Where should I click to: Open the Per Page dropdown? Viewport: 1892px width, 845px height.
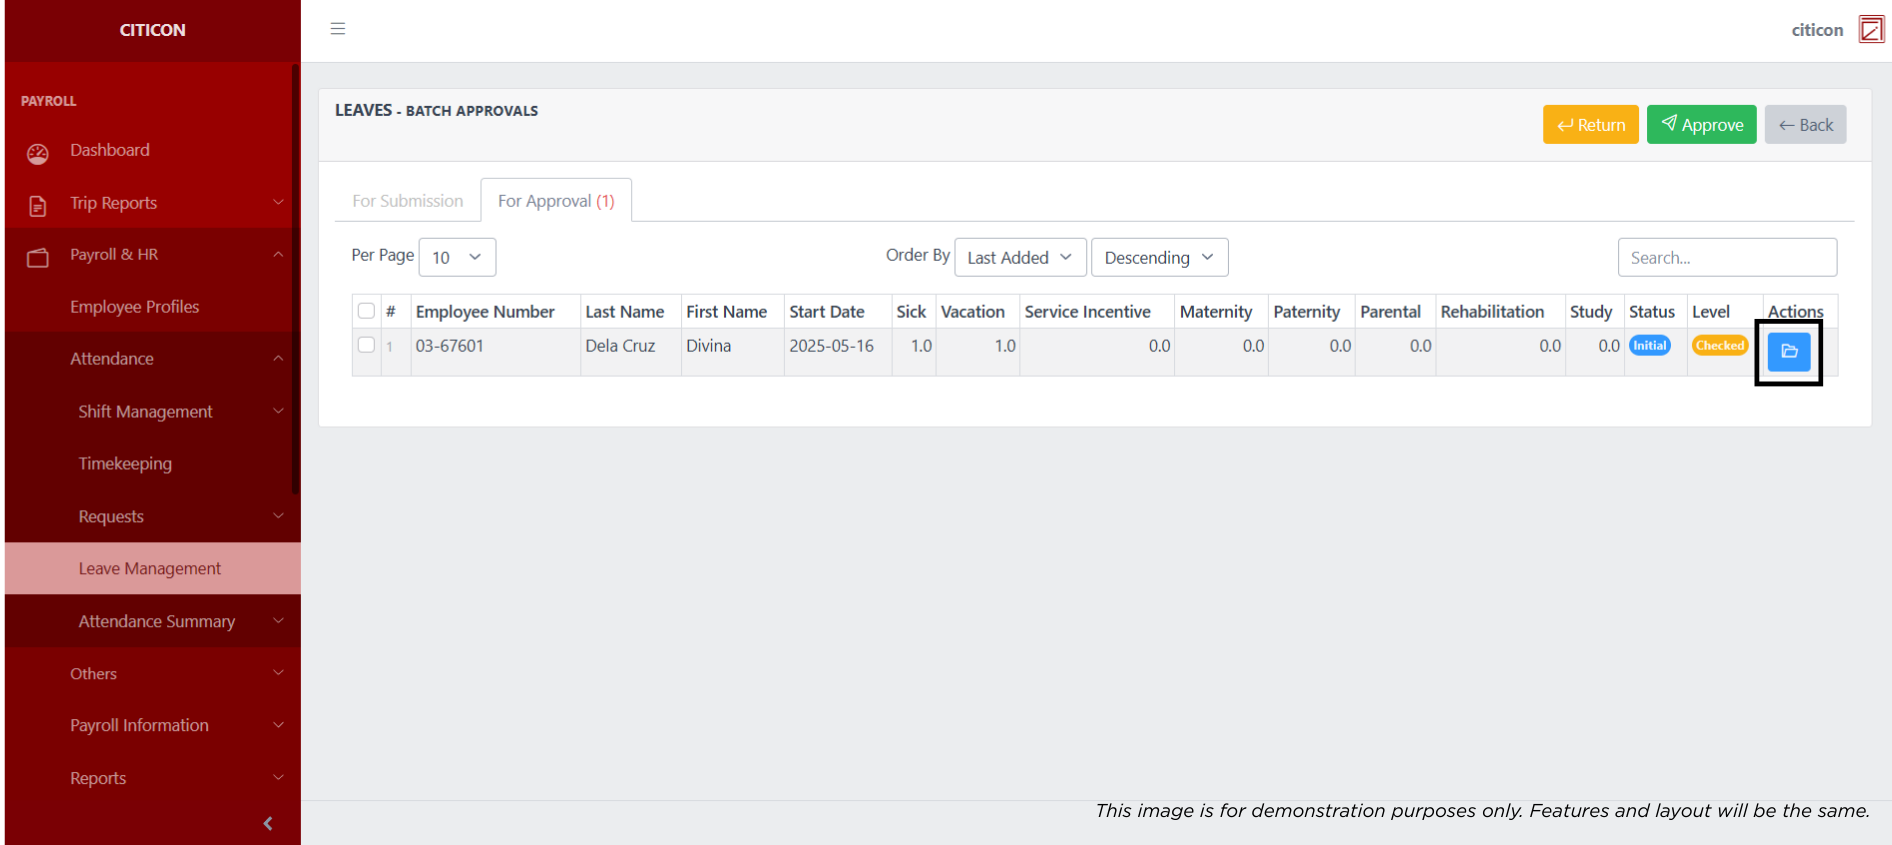tap(457, 257)
